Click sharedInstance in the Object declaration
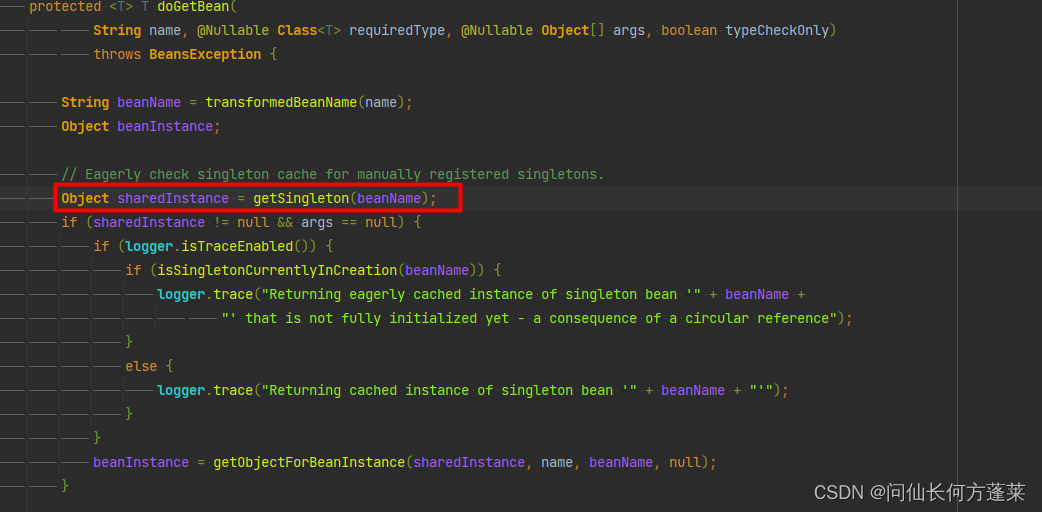Screen dimensions: 1042x512 point(173,198)
